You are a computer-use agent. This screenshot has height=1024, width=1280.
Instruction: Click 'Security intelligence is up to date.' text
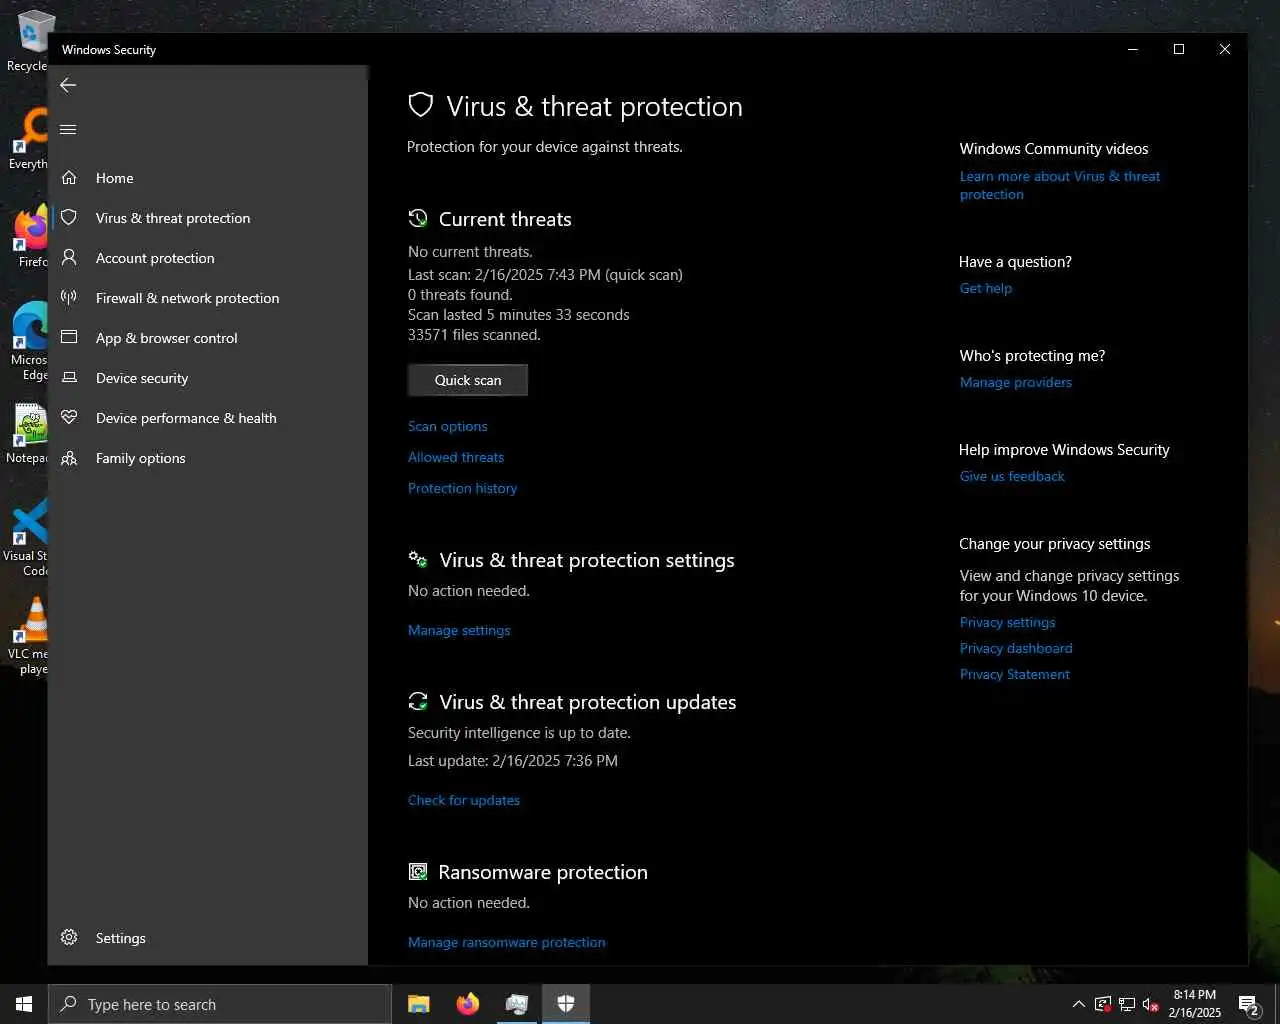coord(519,733)
